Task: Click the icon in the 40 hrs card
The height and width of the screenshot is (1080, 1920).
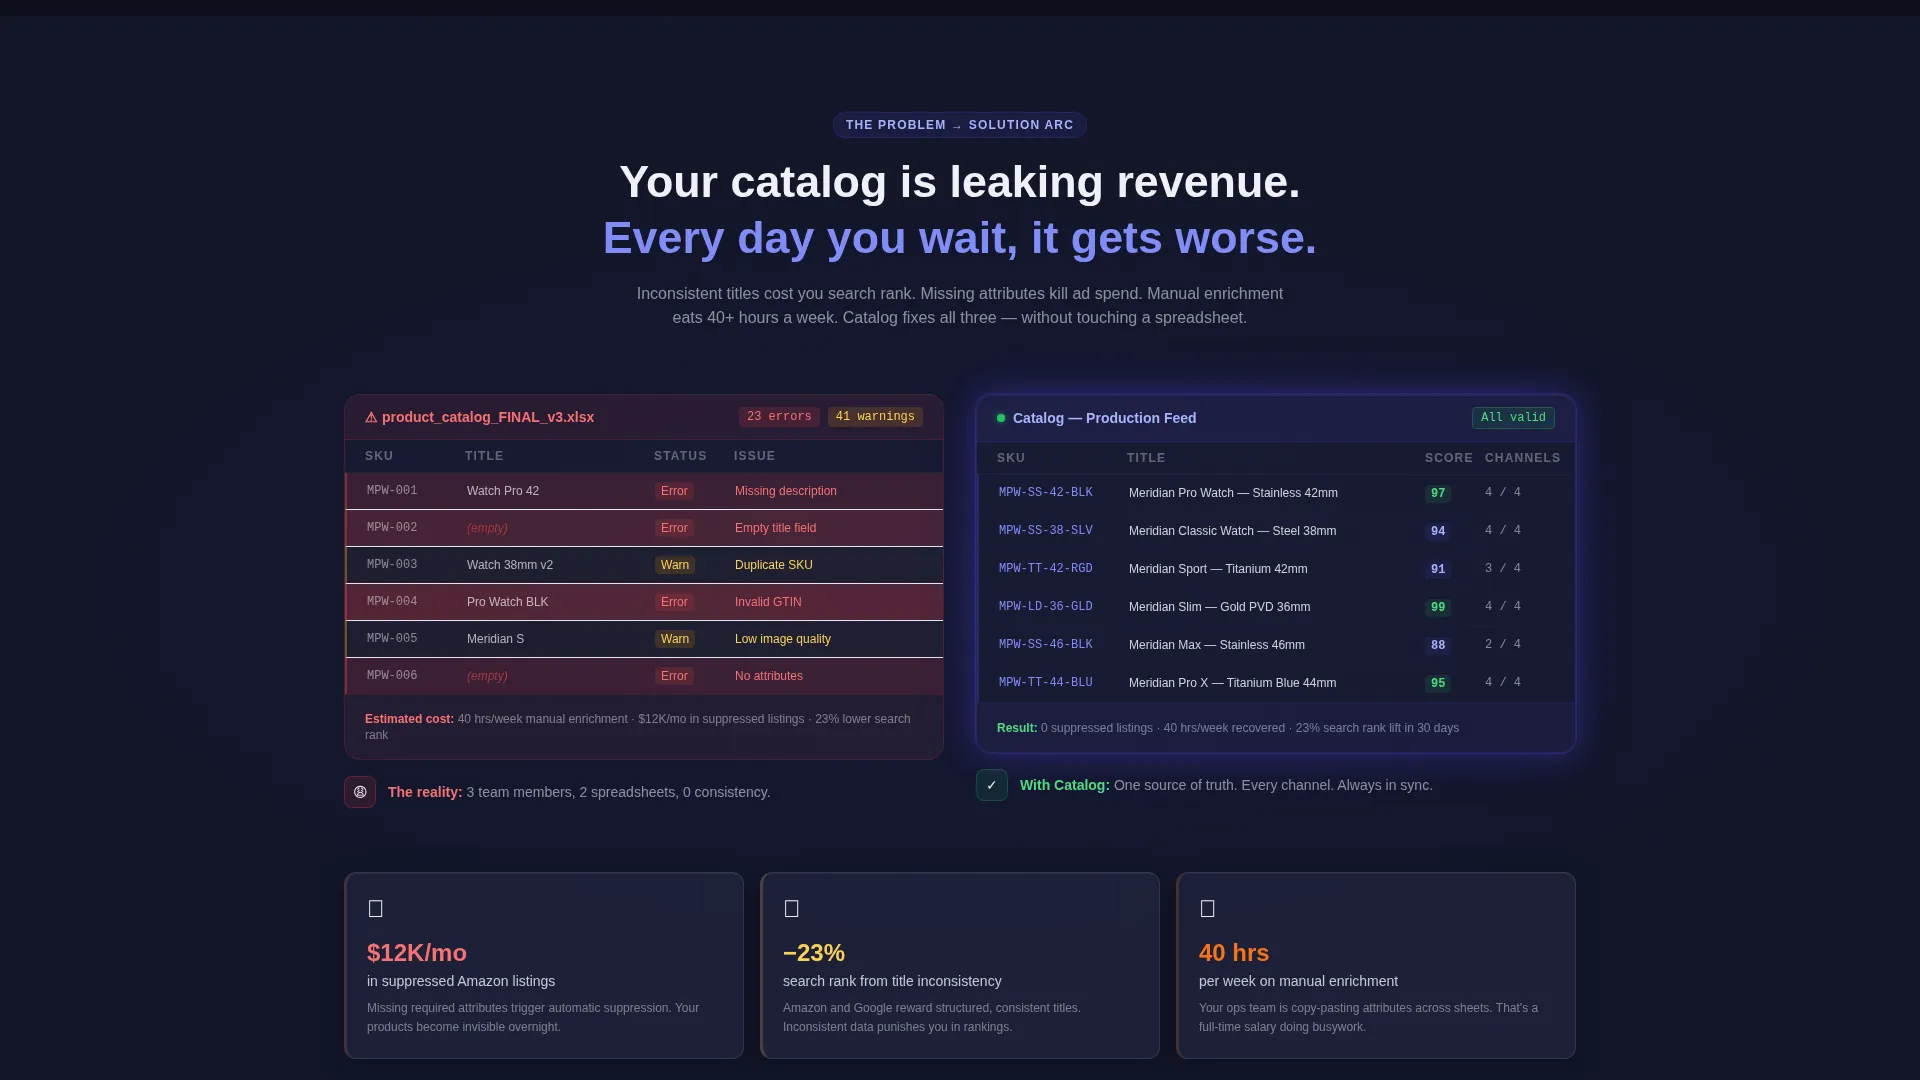Action: pos(1208,909)
